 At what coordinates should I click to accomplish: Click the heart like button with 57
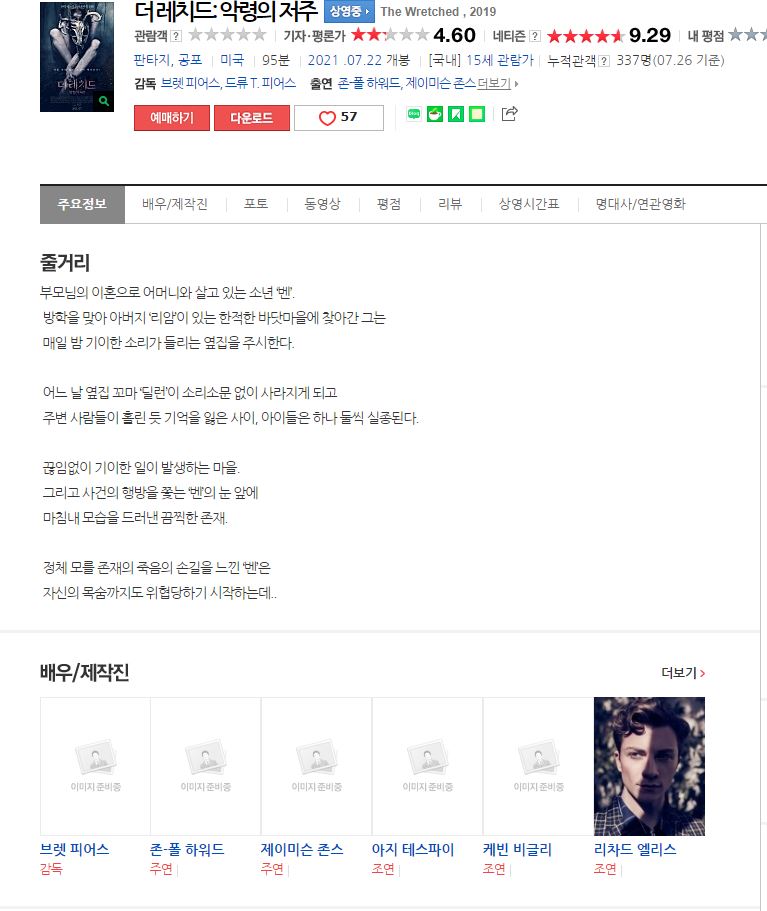(x=339, y=118)
